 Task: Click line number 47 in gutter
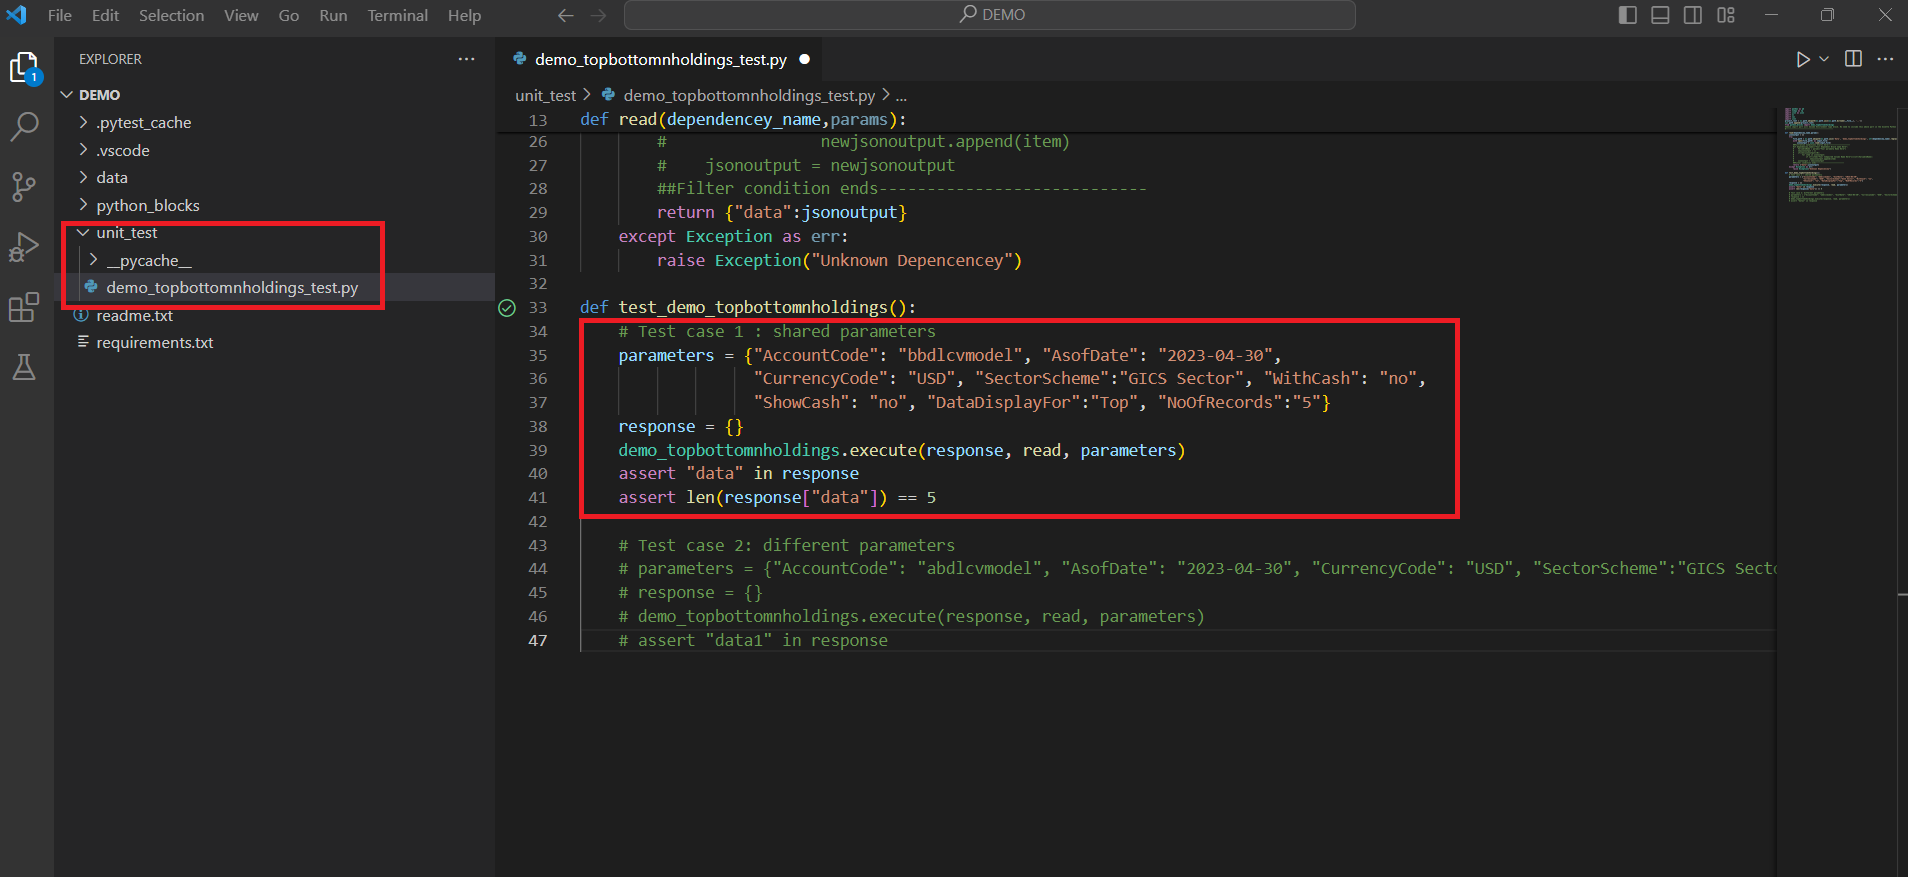click(537, 640)
